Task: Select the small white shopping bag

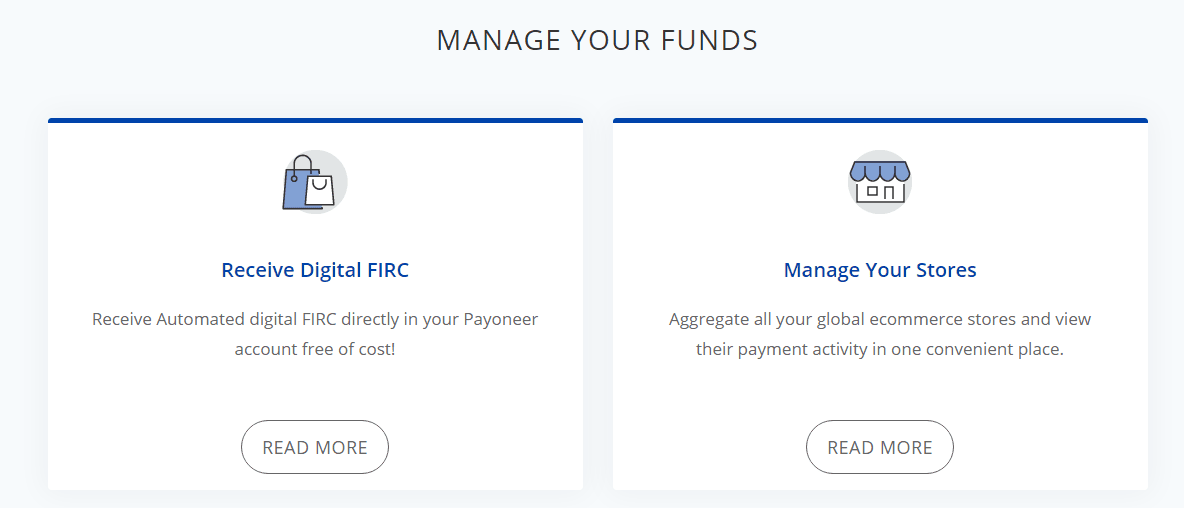Action: point(319,189)
